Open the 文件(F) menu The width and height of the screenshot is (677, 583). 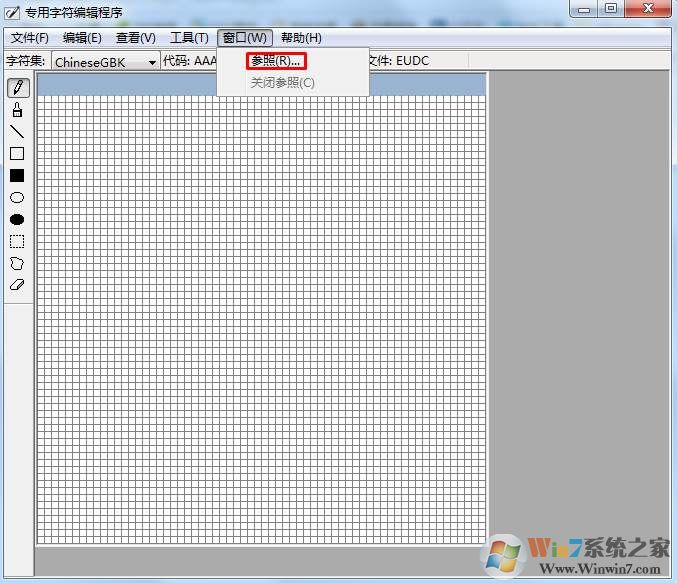tap(29, 38)
